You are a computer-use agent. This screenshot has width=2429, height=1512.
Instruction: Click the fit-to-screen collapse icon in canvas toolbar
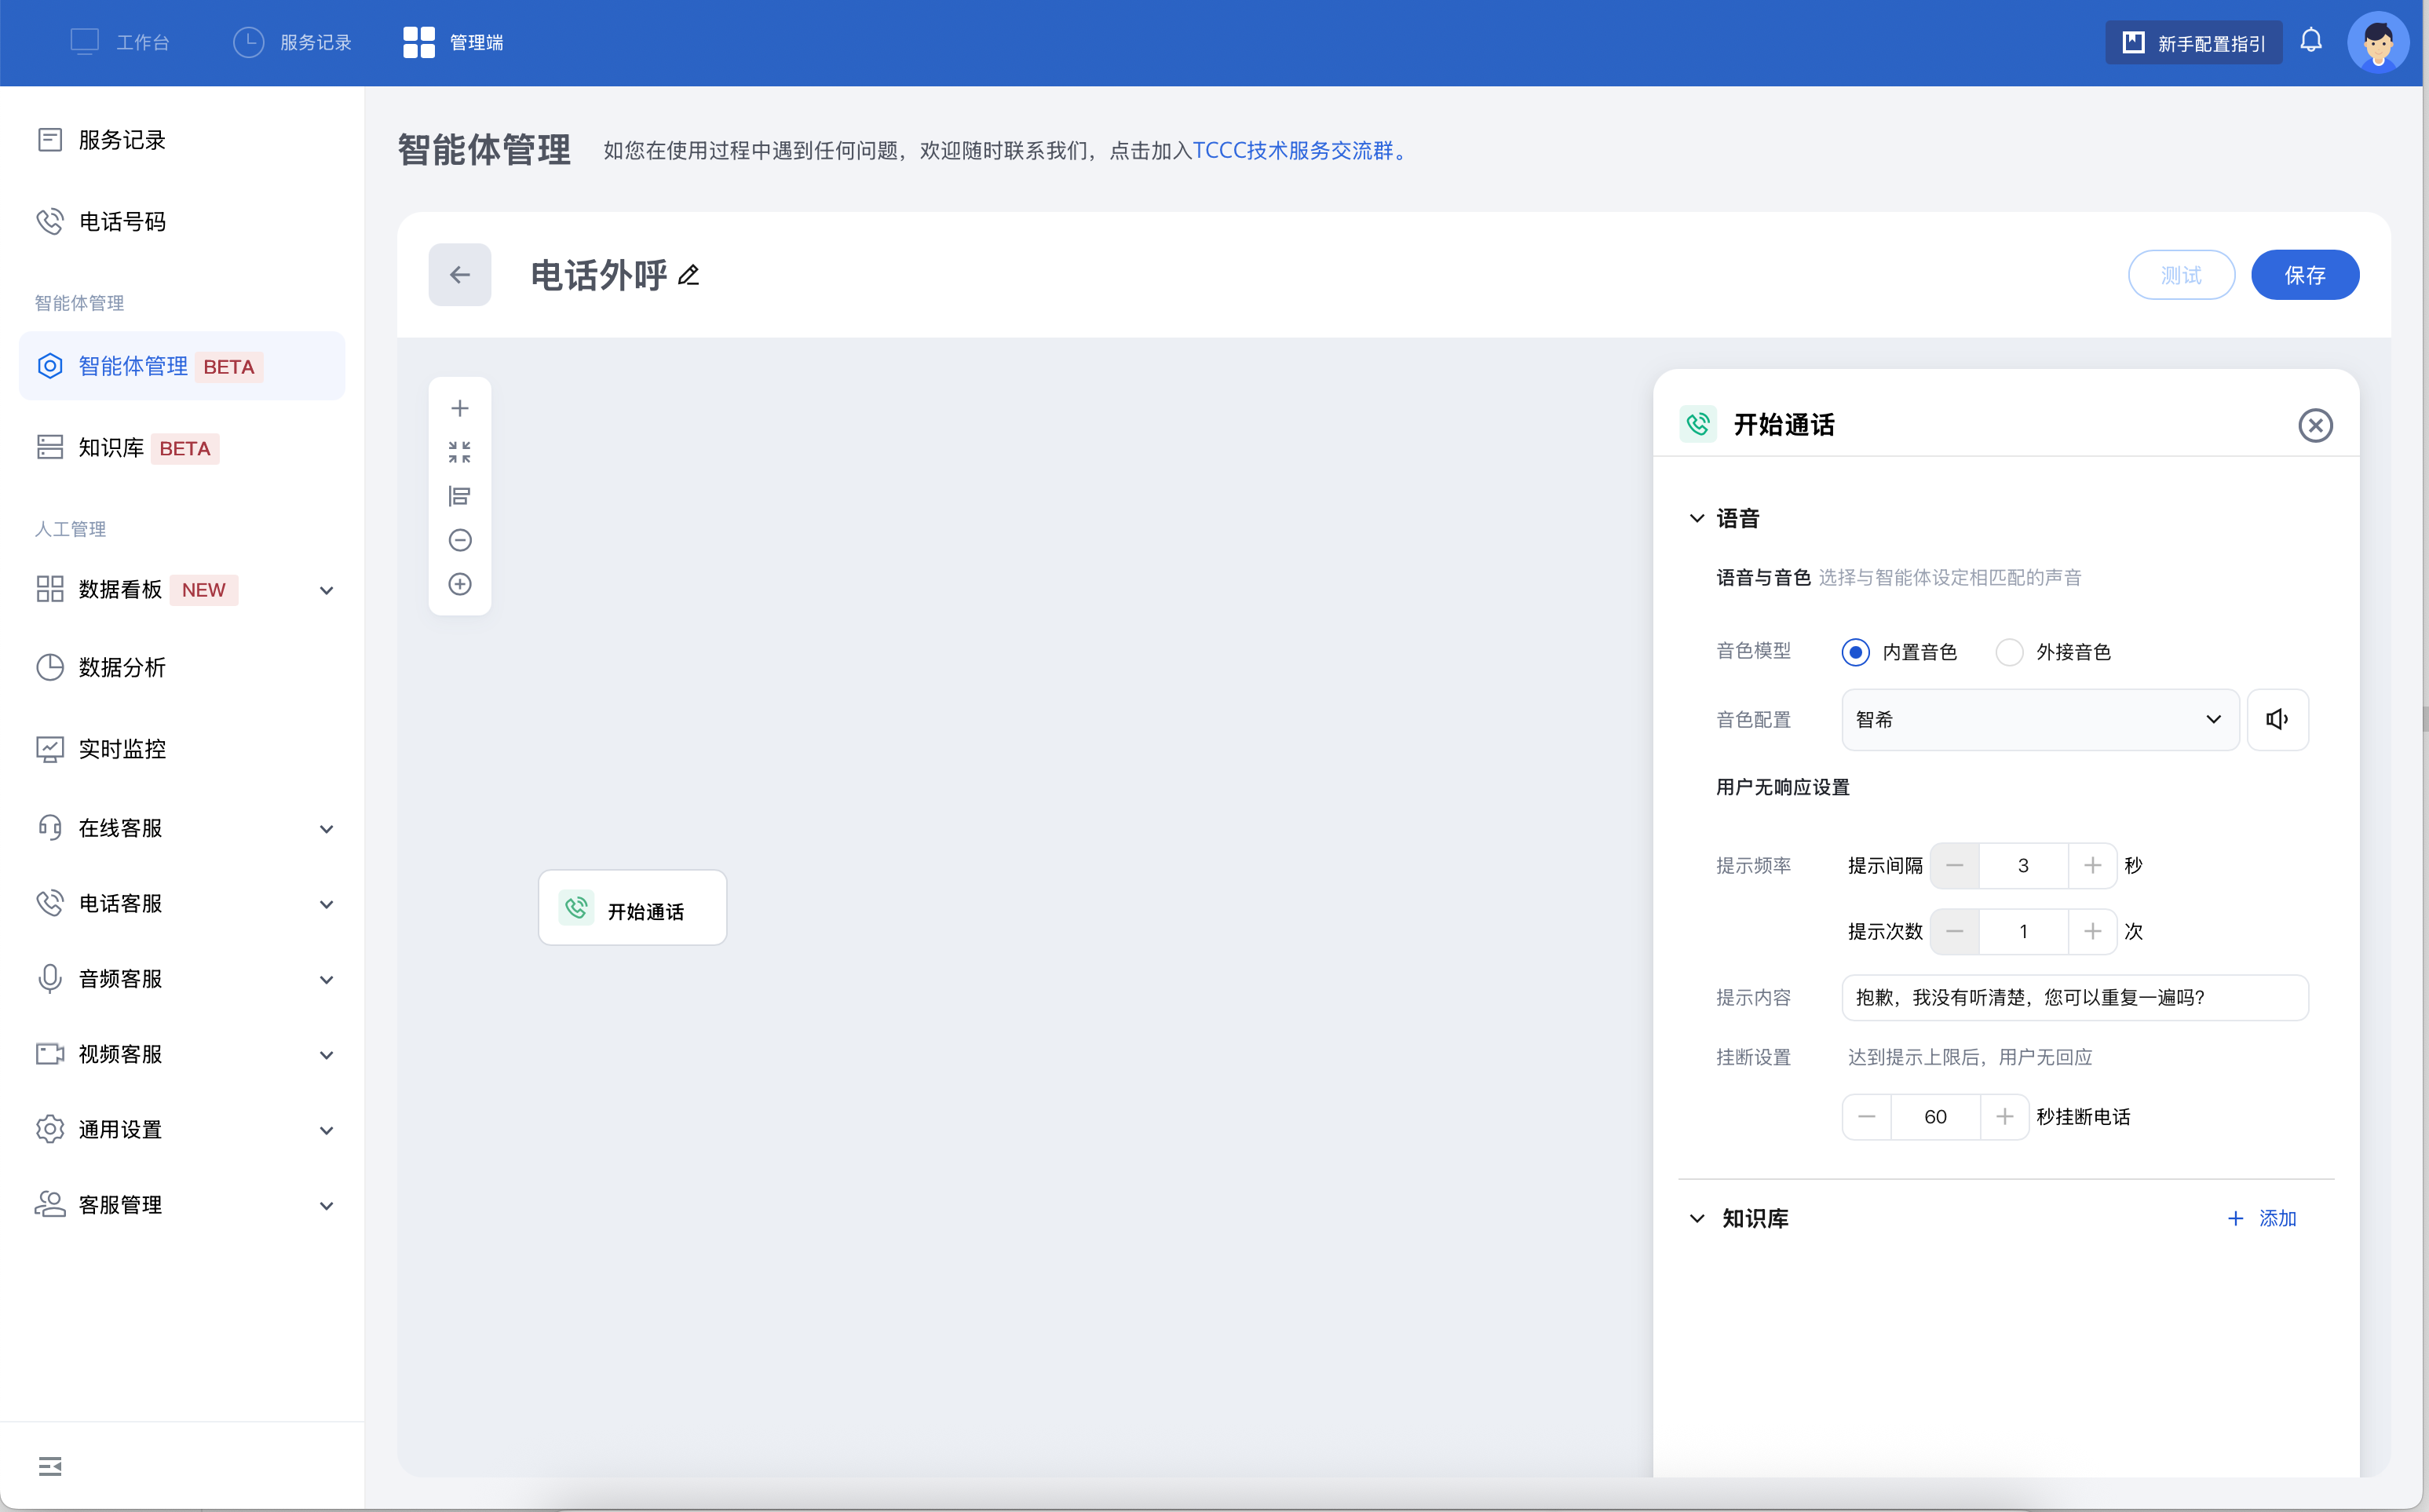coord(459,452)
